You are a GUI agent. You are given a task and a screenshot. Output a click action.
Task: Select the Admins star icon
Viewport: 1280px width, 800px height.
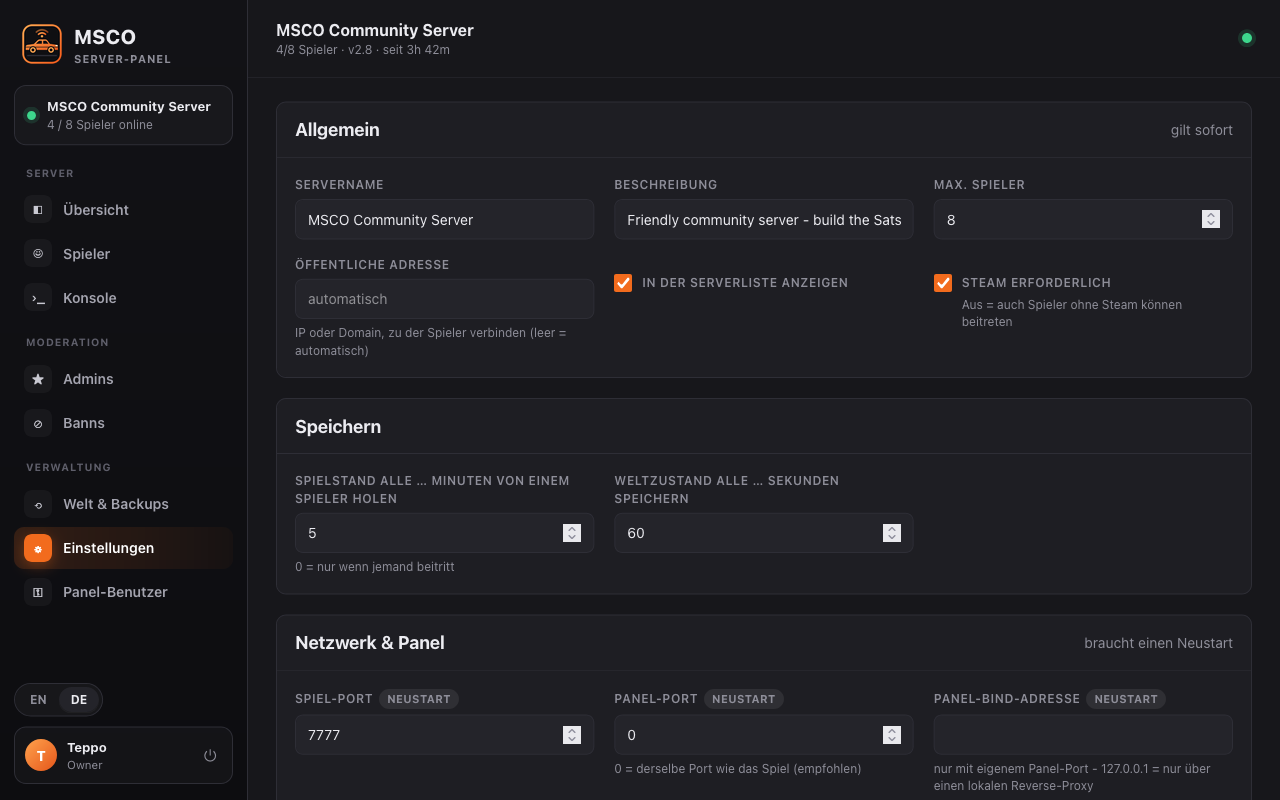click(38, 379)
